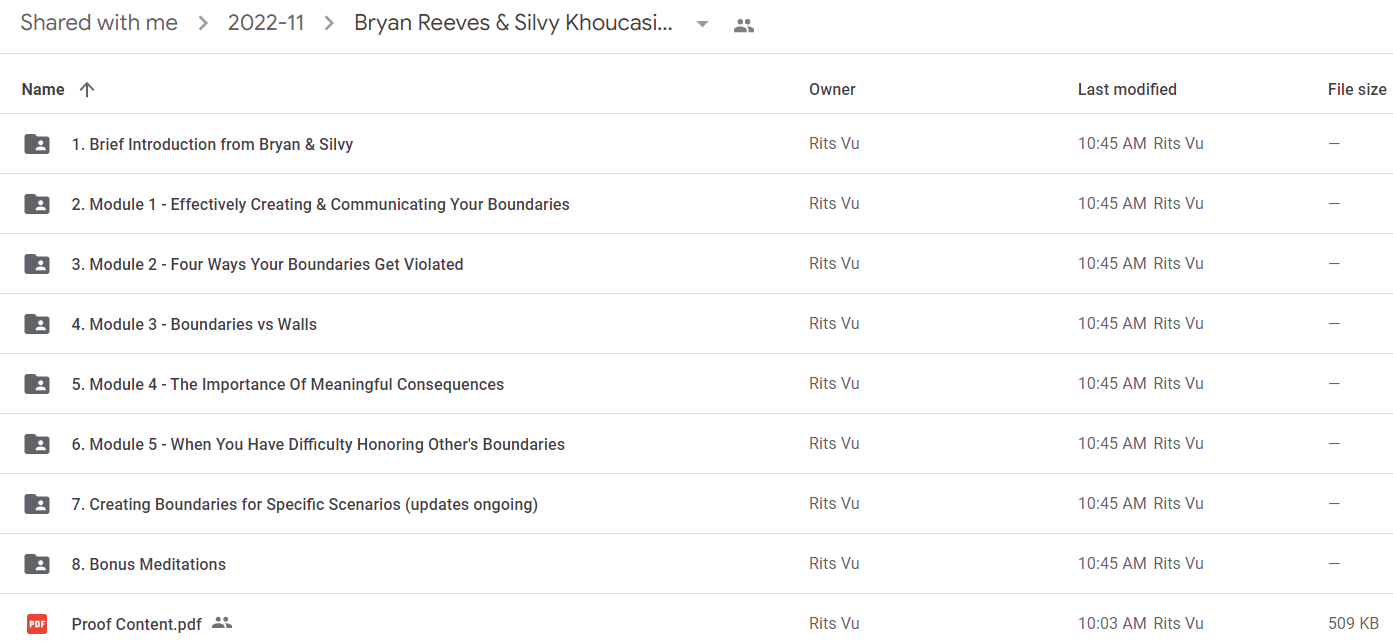
Task: Click the folder icon beside Module 1 row
Action: [x=37, y=204]
